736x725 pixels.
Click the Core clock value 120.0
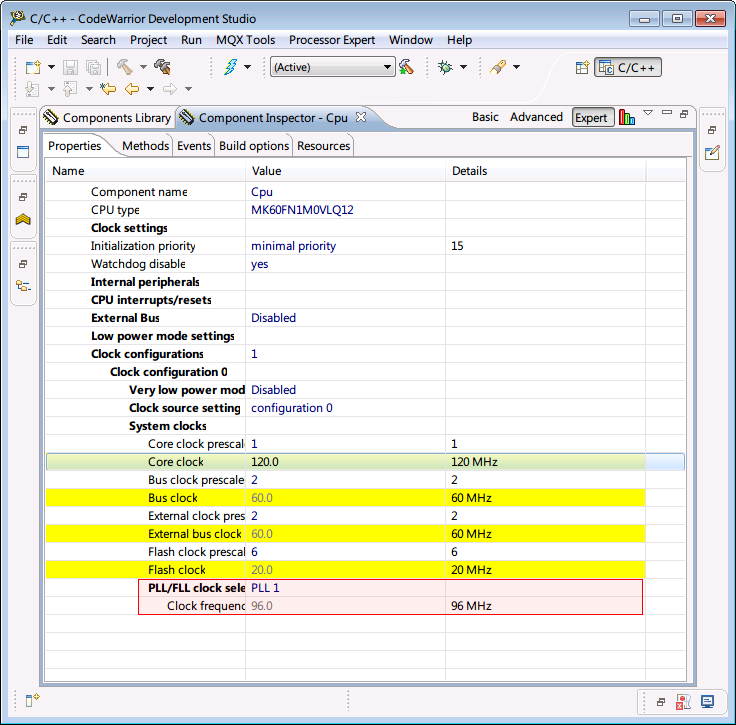pyautogui.click(x=265, y=462)
